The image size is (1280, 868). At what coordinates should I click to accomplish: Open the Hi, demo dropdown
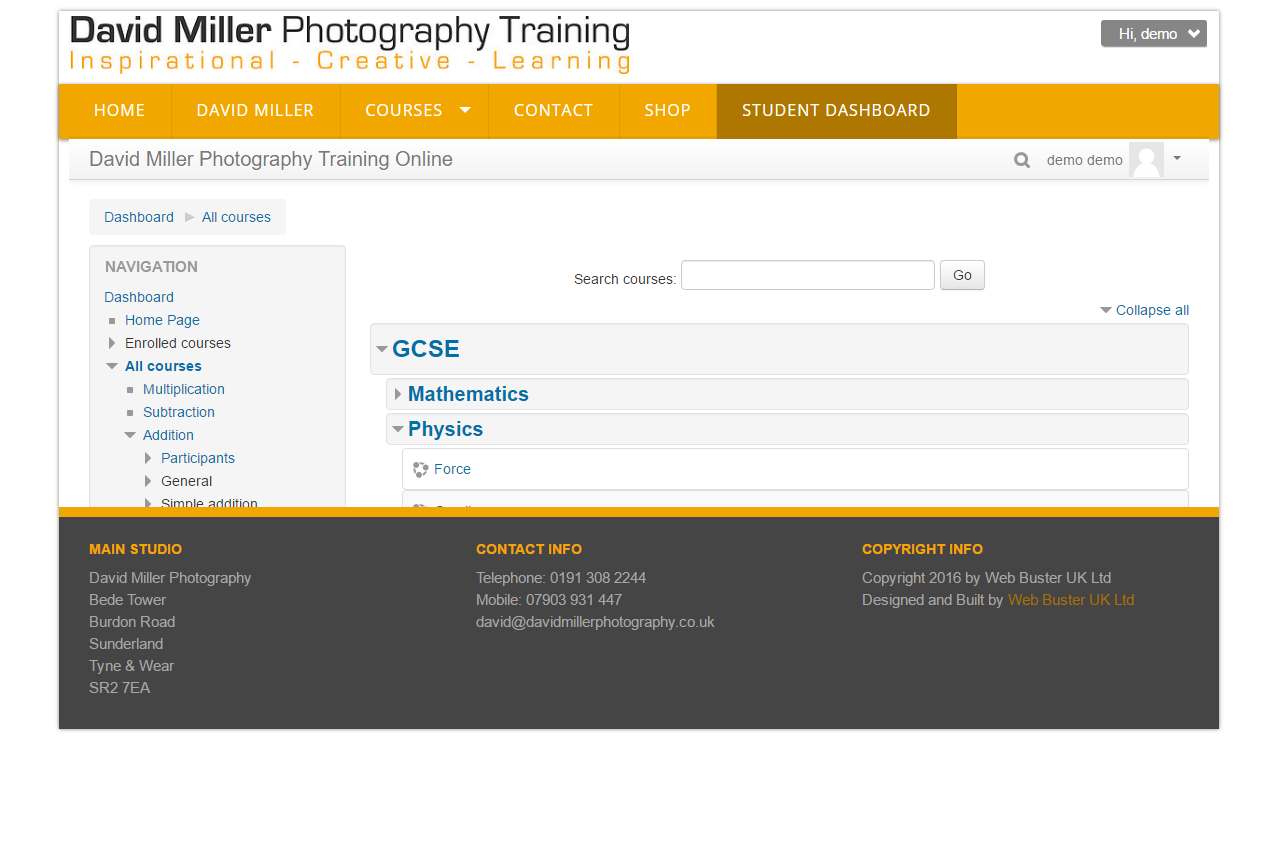coord(1153,34)
